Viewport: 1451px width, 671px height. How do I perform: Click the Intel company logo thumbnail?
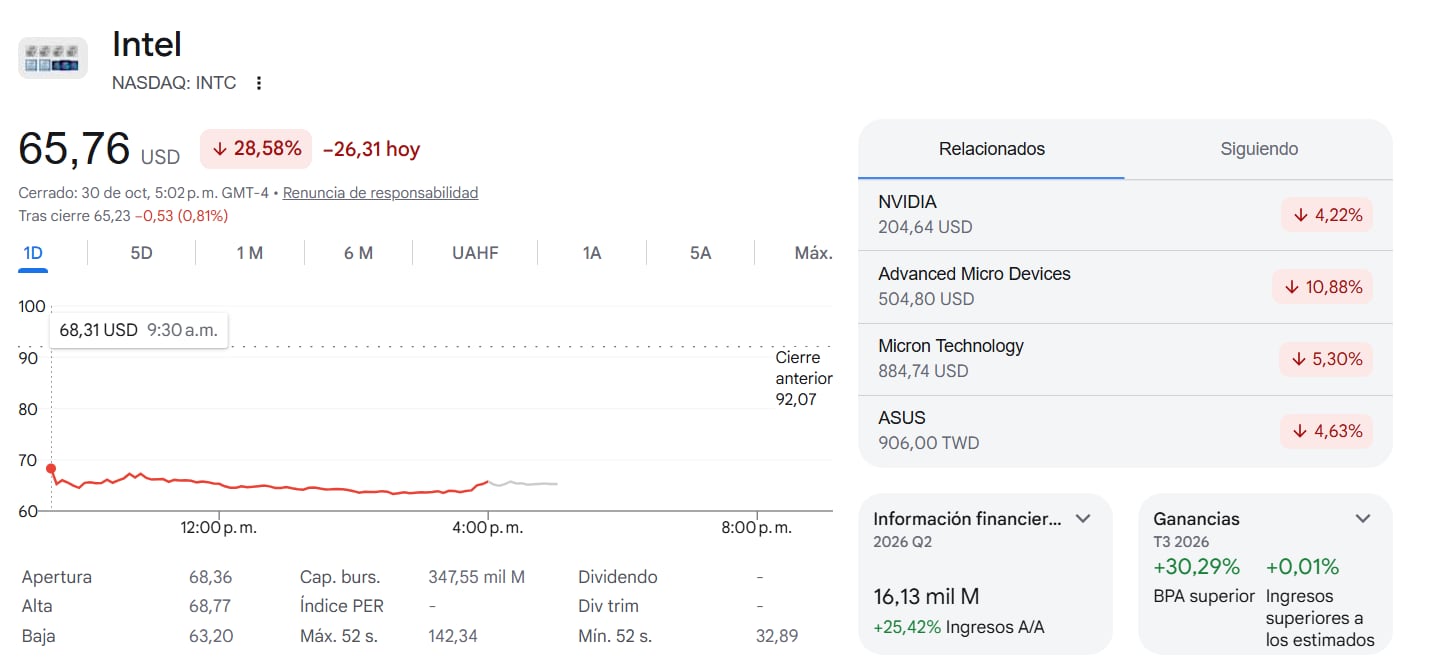click(53, 58)
